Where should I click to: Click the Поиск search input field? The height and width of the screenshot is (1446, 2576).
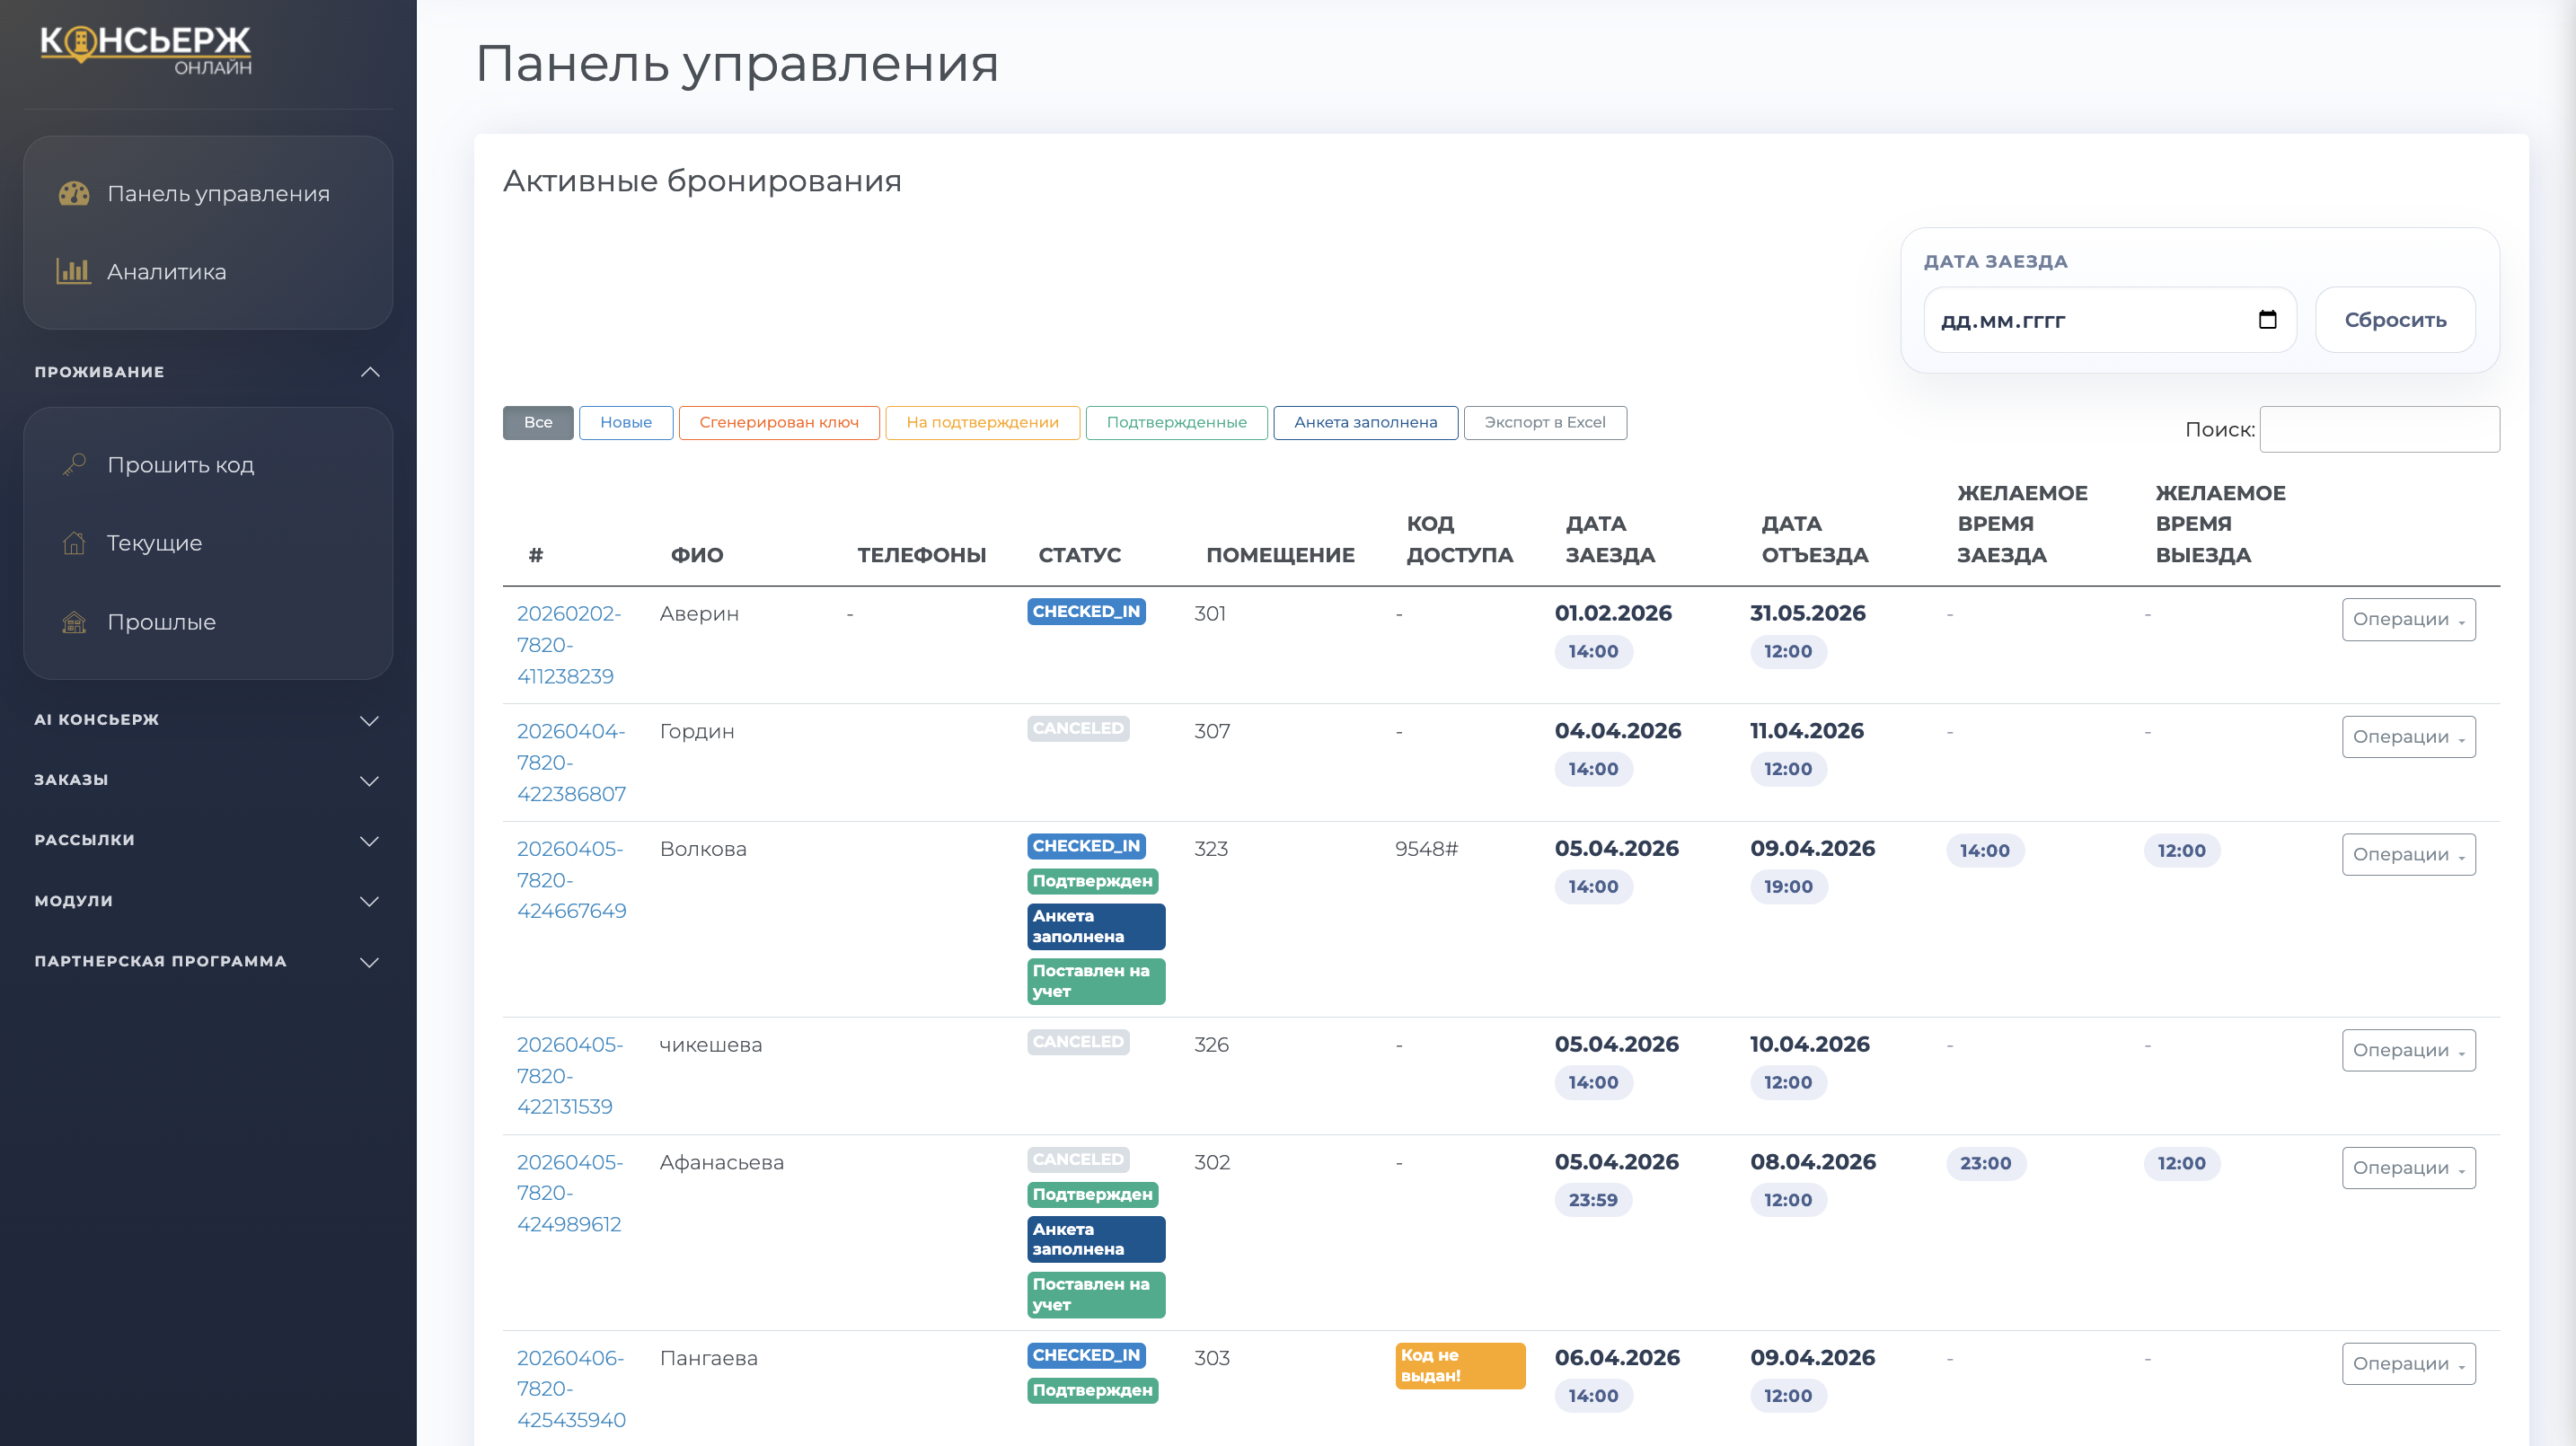2379,429
